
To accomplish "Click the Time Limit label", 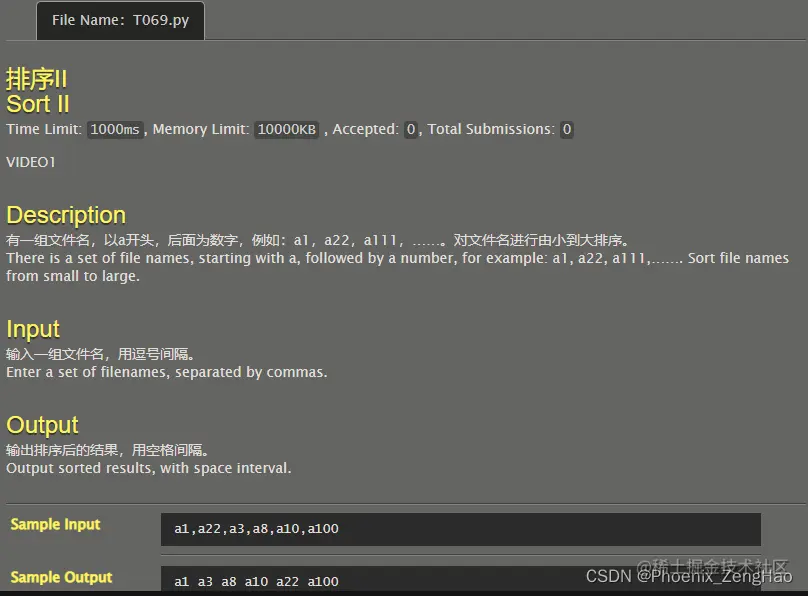I will [44, 129].
